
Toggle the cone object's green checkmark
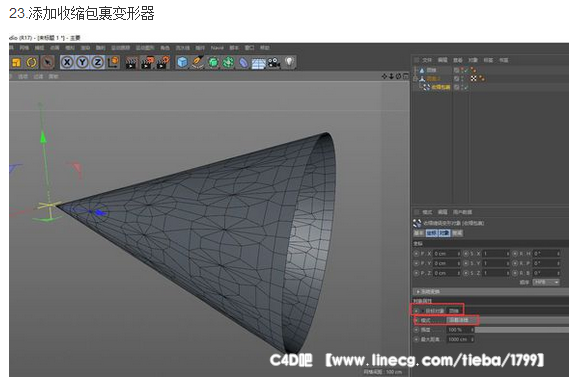coord(466,70)
